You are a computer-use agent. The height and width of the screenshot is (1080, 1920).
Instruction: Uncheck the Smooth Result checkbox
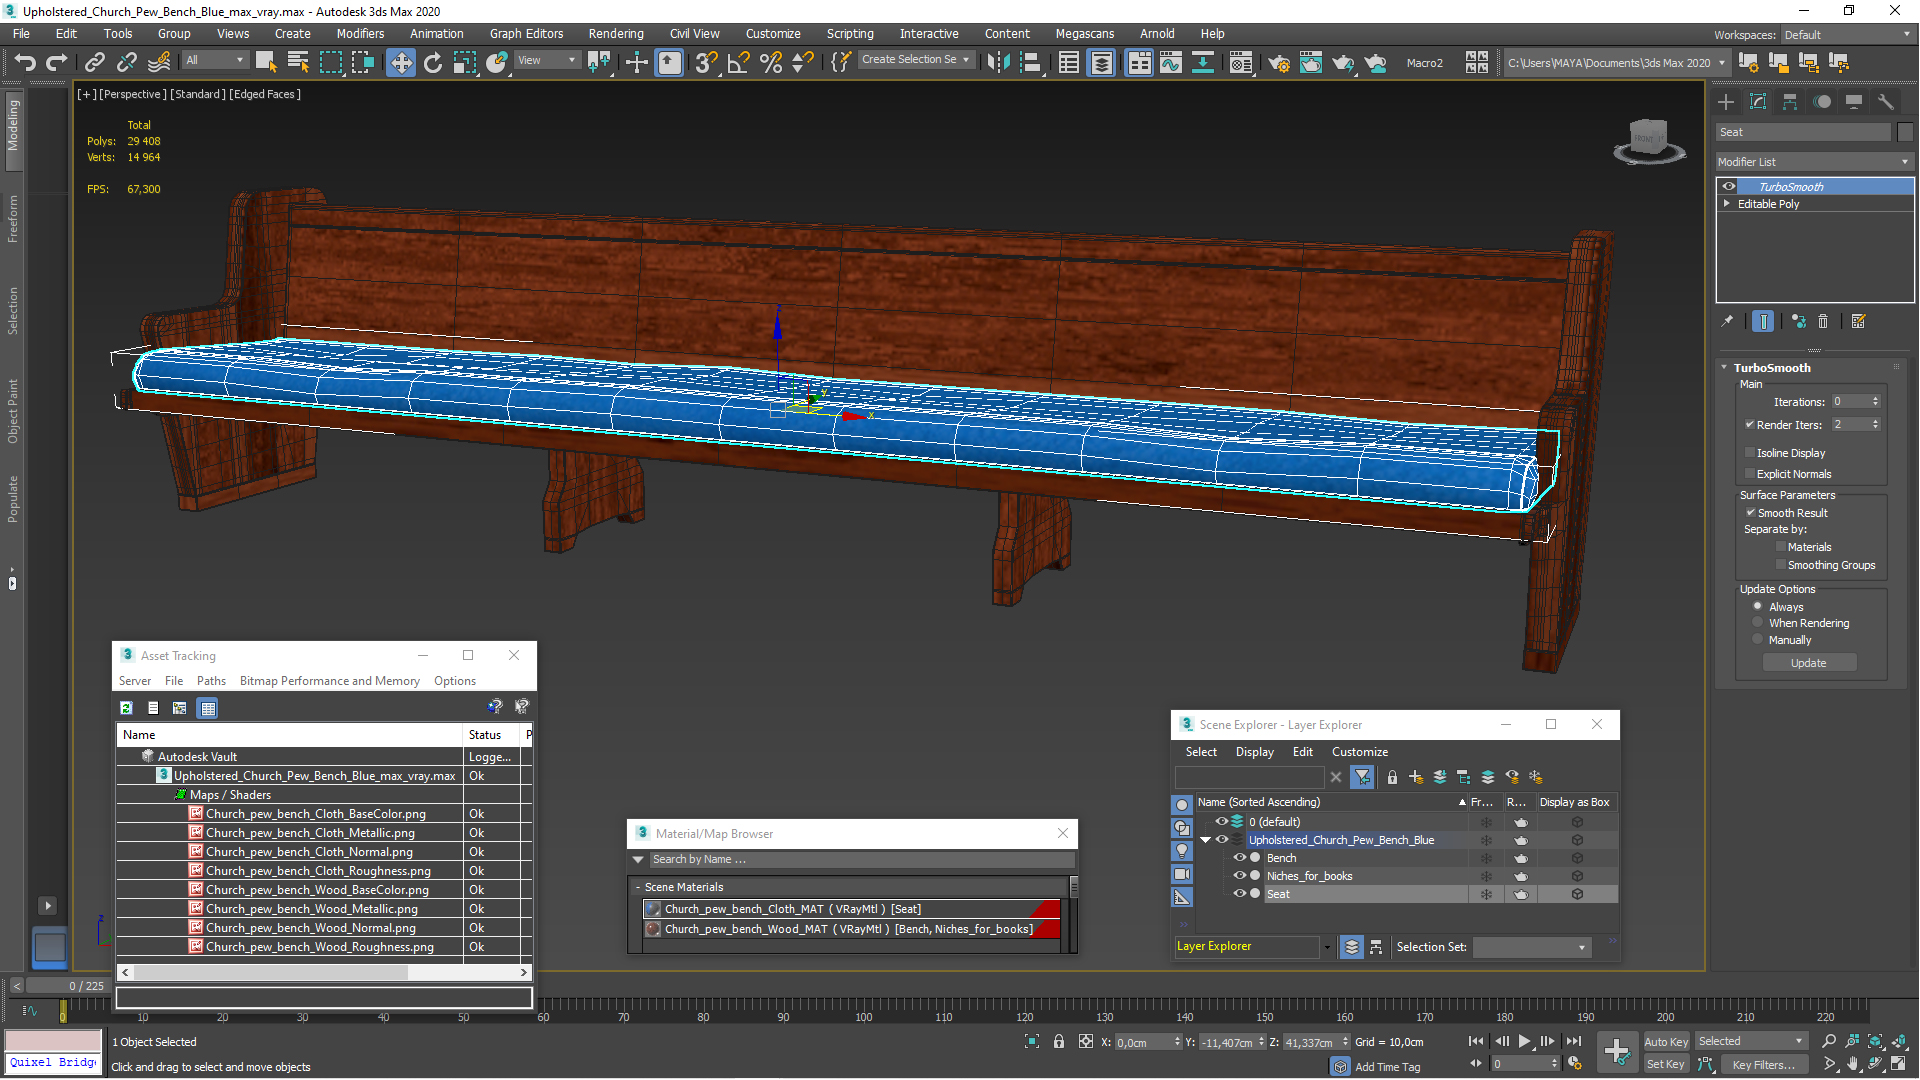click(1750, 512)
